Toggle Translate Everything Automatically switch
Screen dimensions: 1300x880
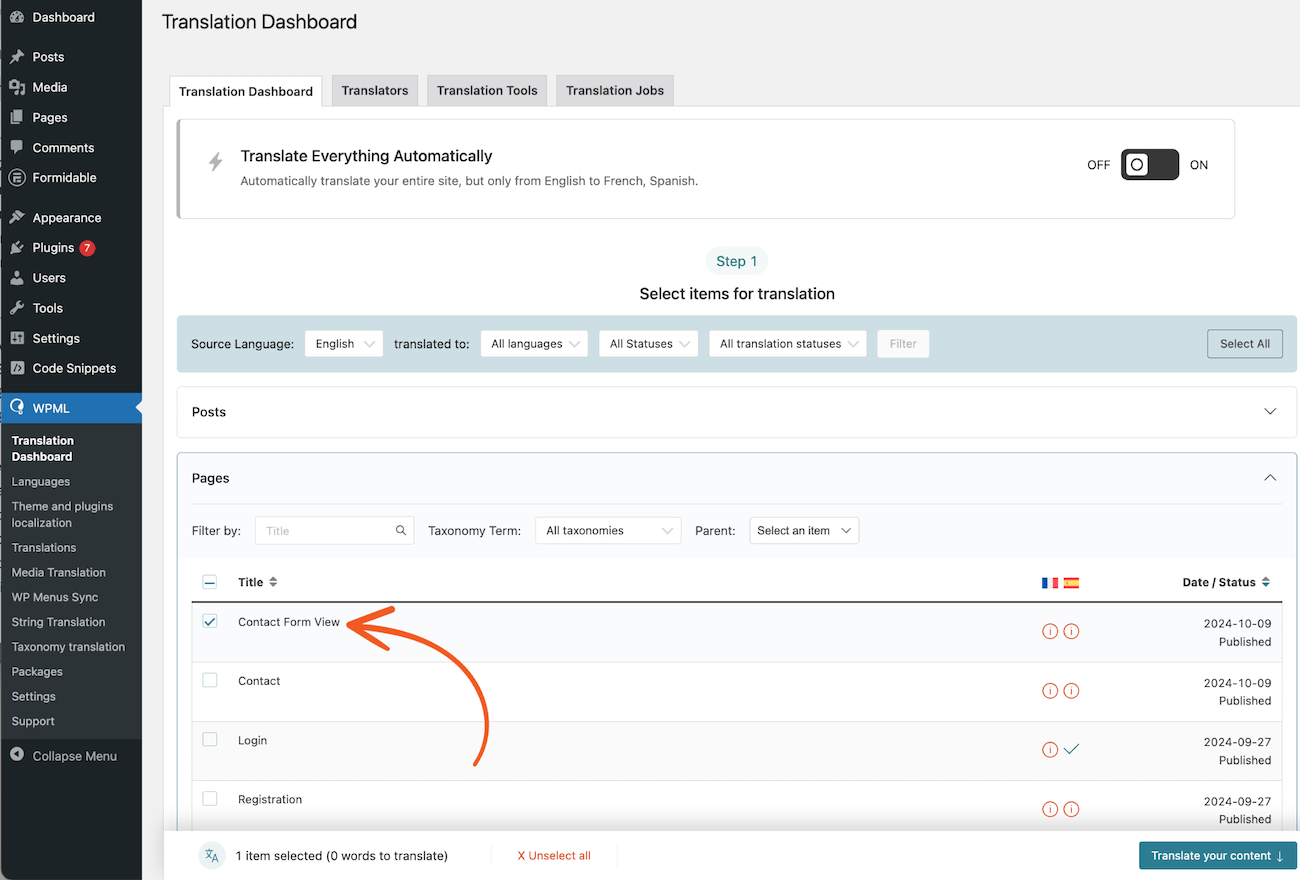[x=1149, y=165]
